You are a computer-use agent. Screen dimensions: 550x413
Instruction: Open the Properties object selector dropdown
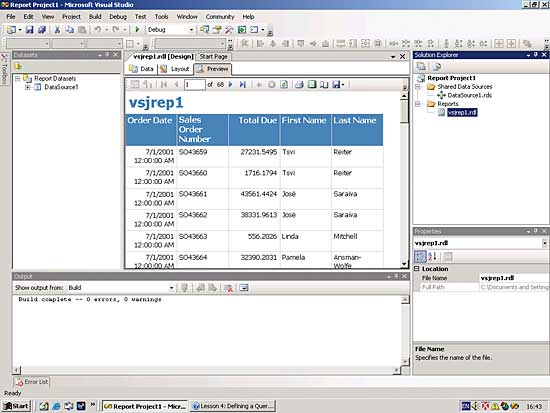pos(544,243)
